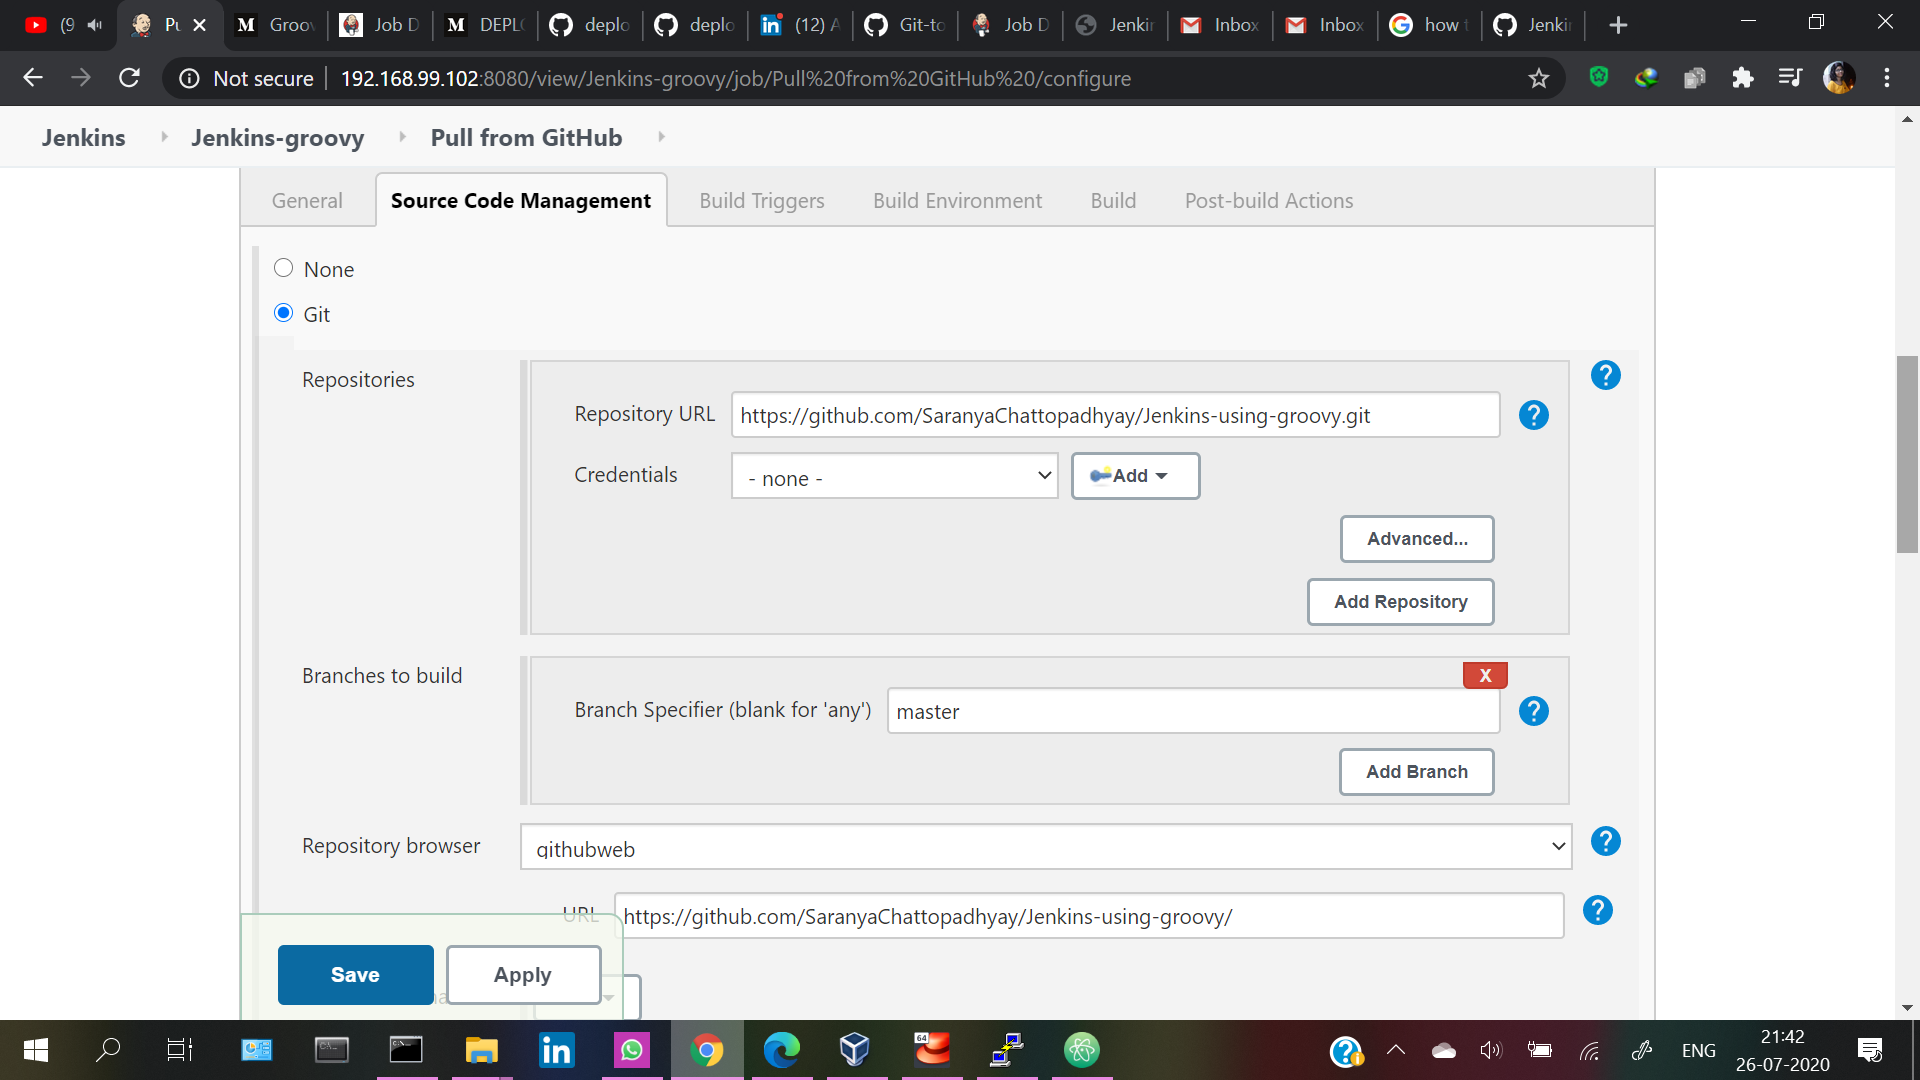Click into the Branch Specifier master field
Screen dimensions: 1920x1080
(1192, 712)
